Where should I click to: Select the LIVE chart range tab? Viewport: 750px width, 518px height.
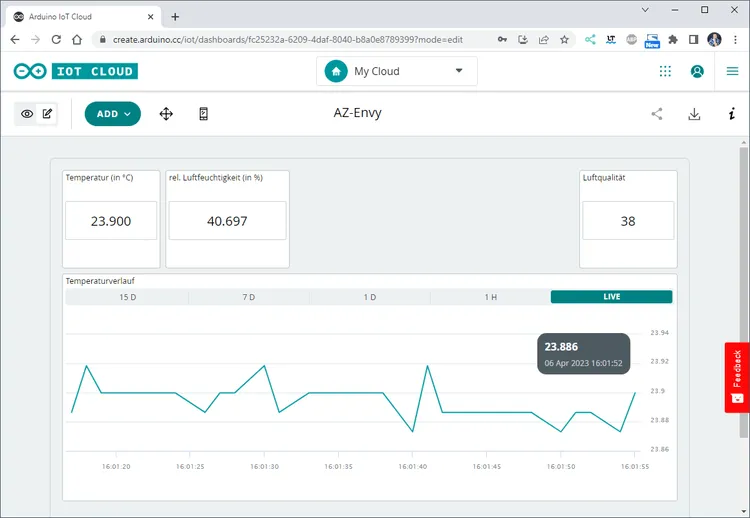tap(611, 297)
